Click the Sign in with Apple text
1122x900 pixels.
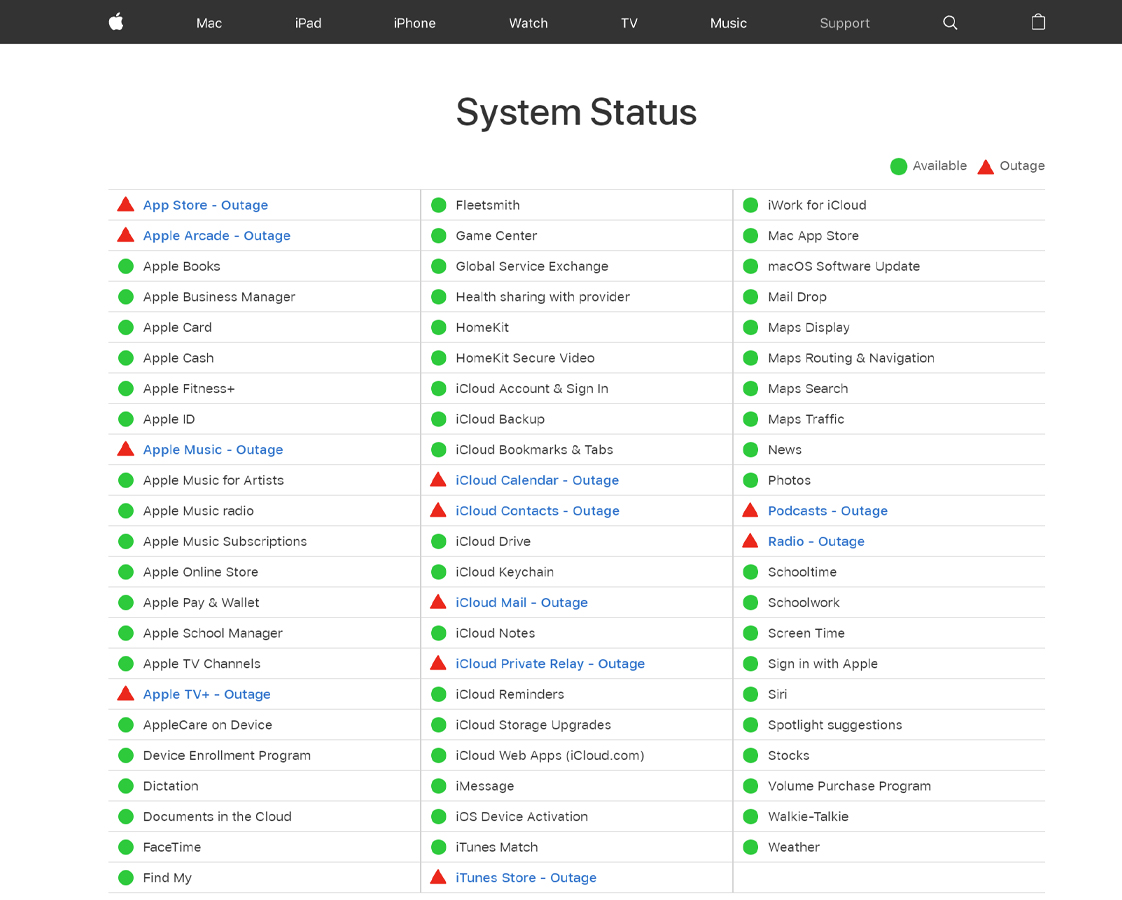(822, 664)
